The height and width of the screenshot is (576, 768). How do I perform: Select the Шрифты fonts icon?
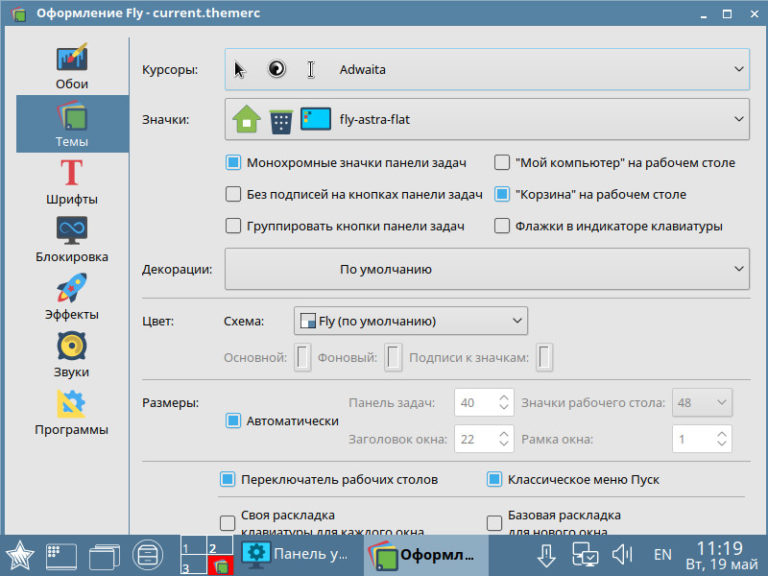[72, 182]
